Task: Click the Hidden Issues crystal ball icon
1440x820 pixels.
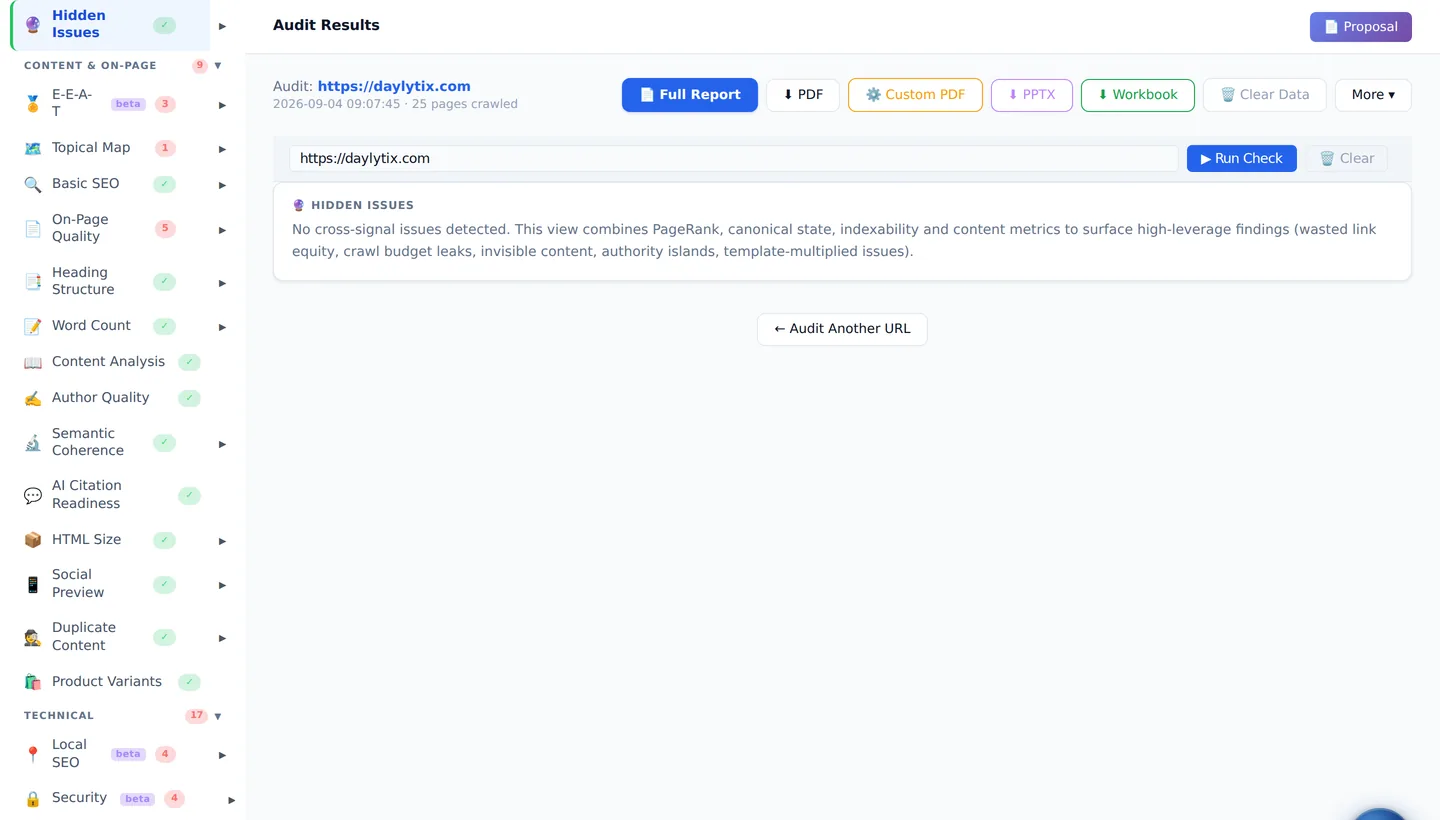Action: click(33, 24)
